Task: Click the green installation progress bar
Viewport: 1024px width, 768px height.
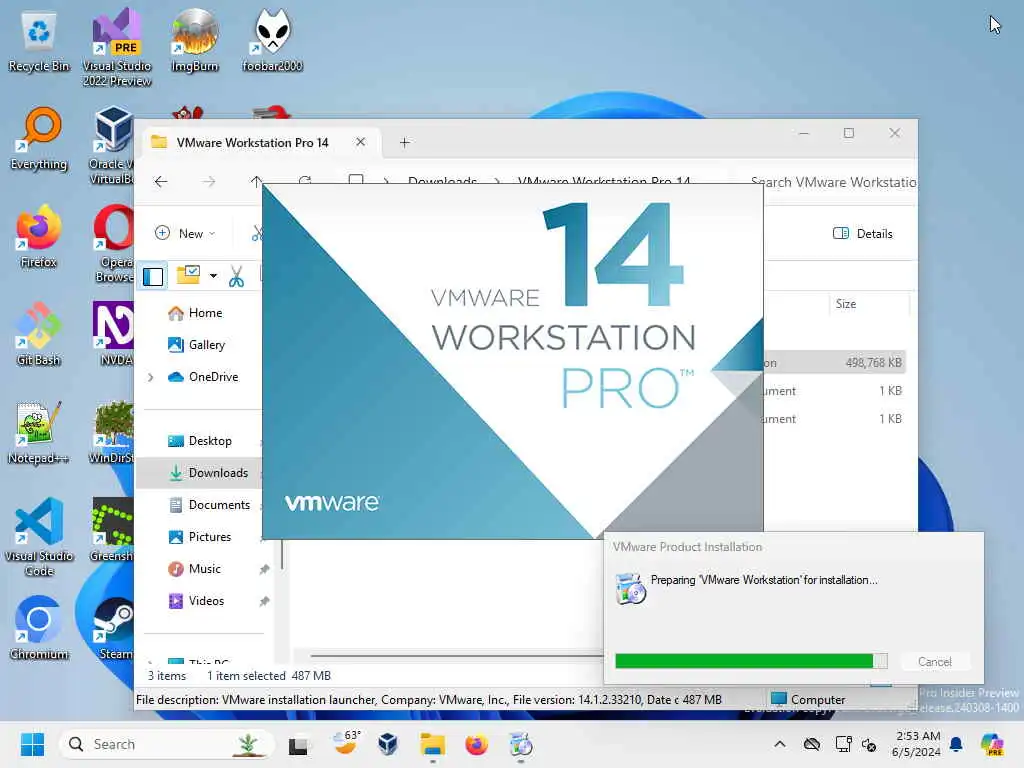Action: click(751, 661)
